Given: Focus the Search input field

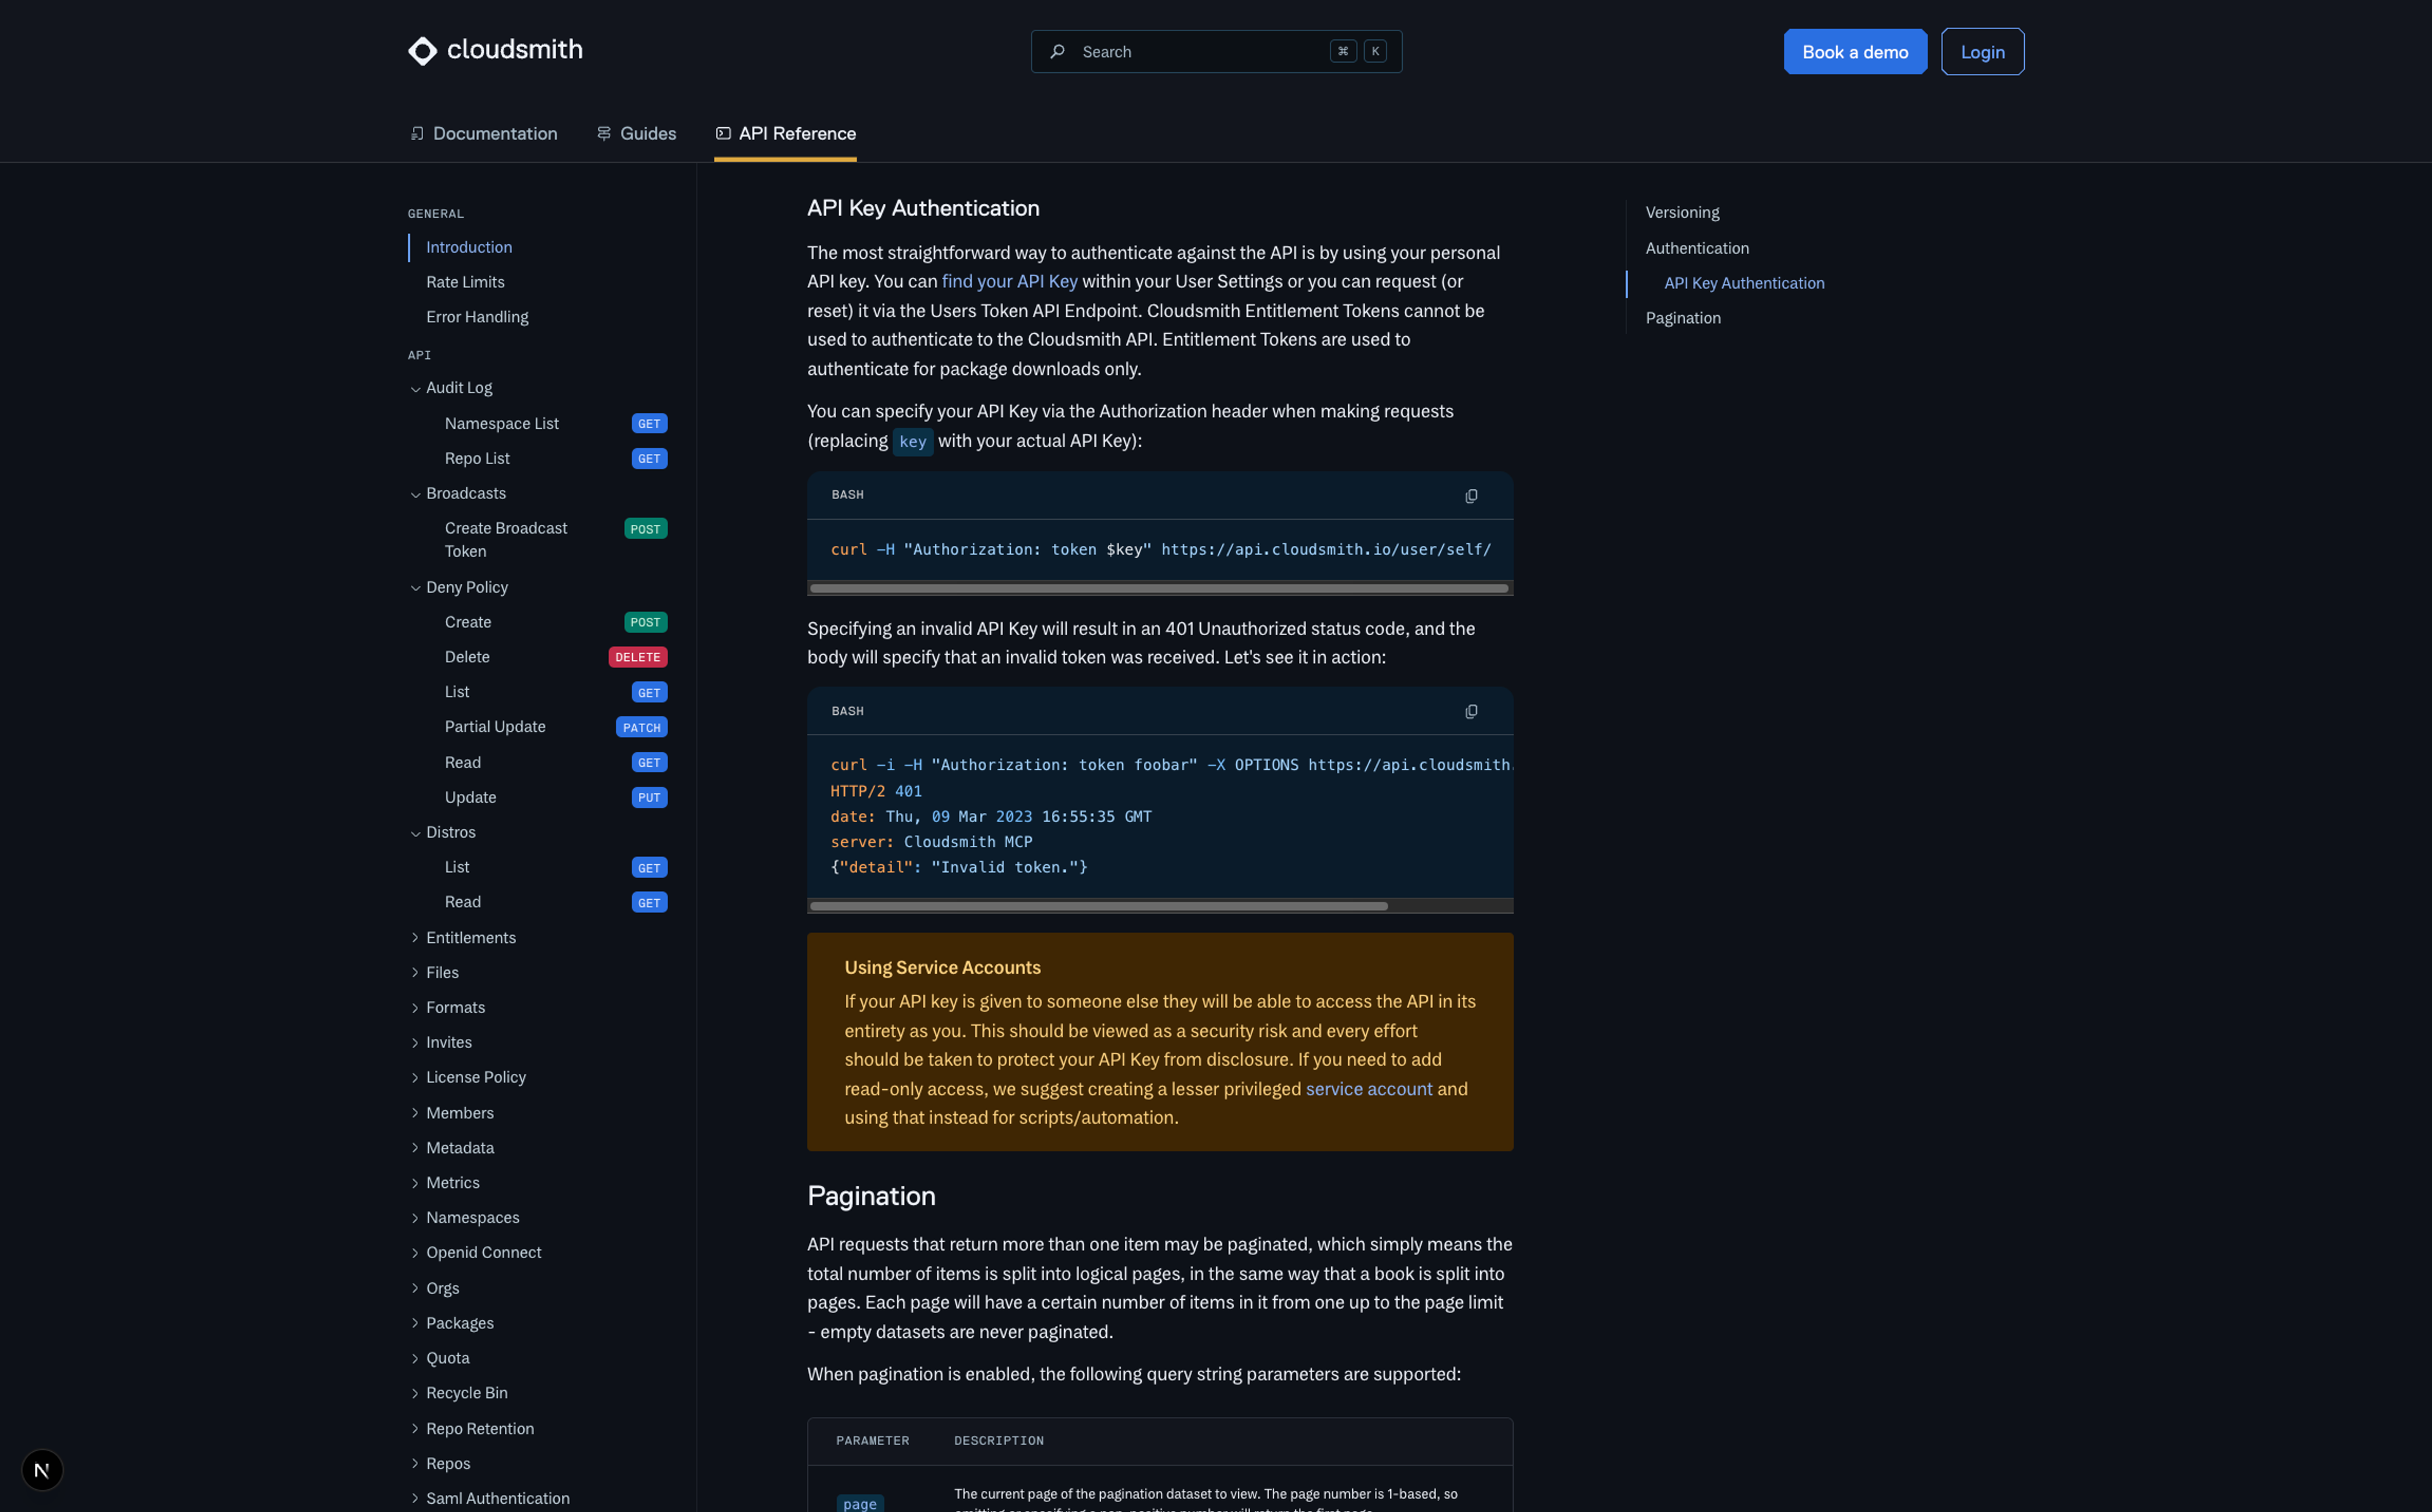Looking at the screenshot, I should tap(1216, 51).
